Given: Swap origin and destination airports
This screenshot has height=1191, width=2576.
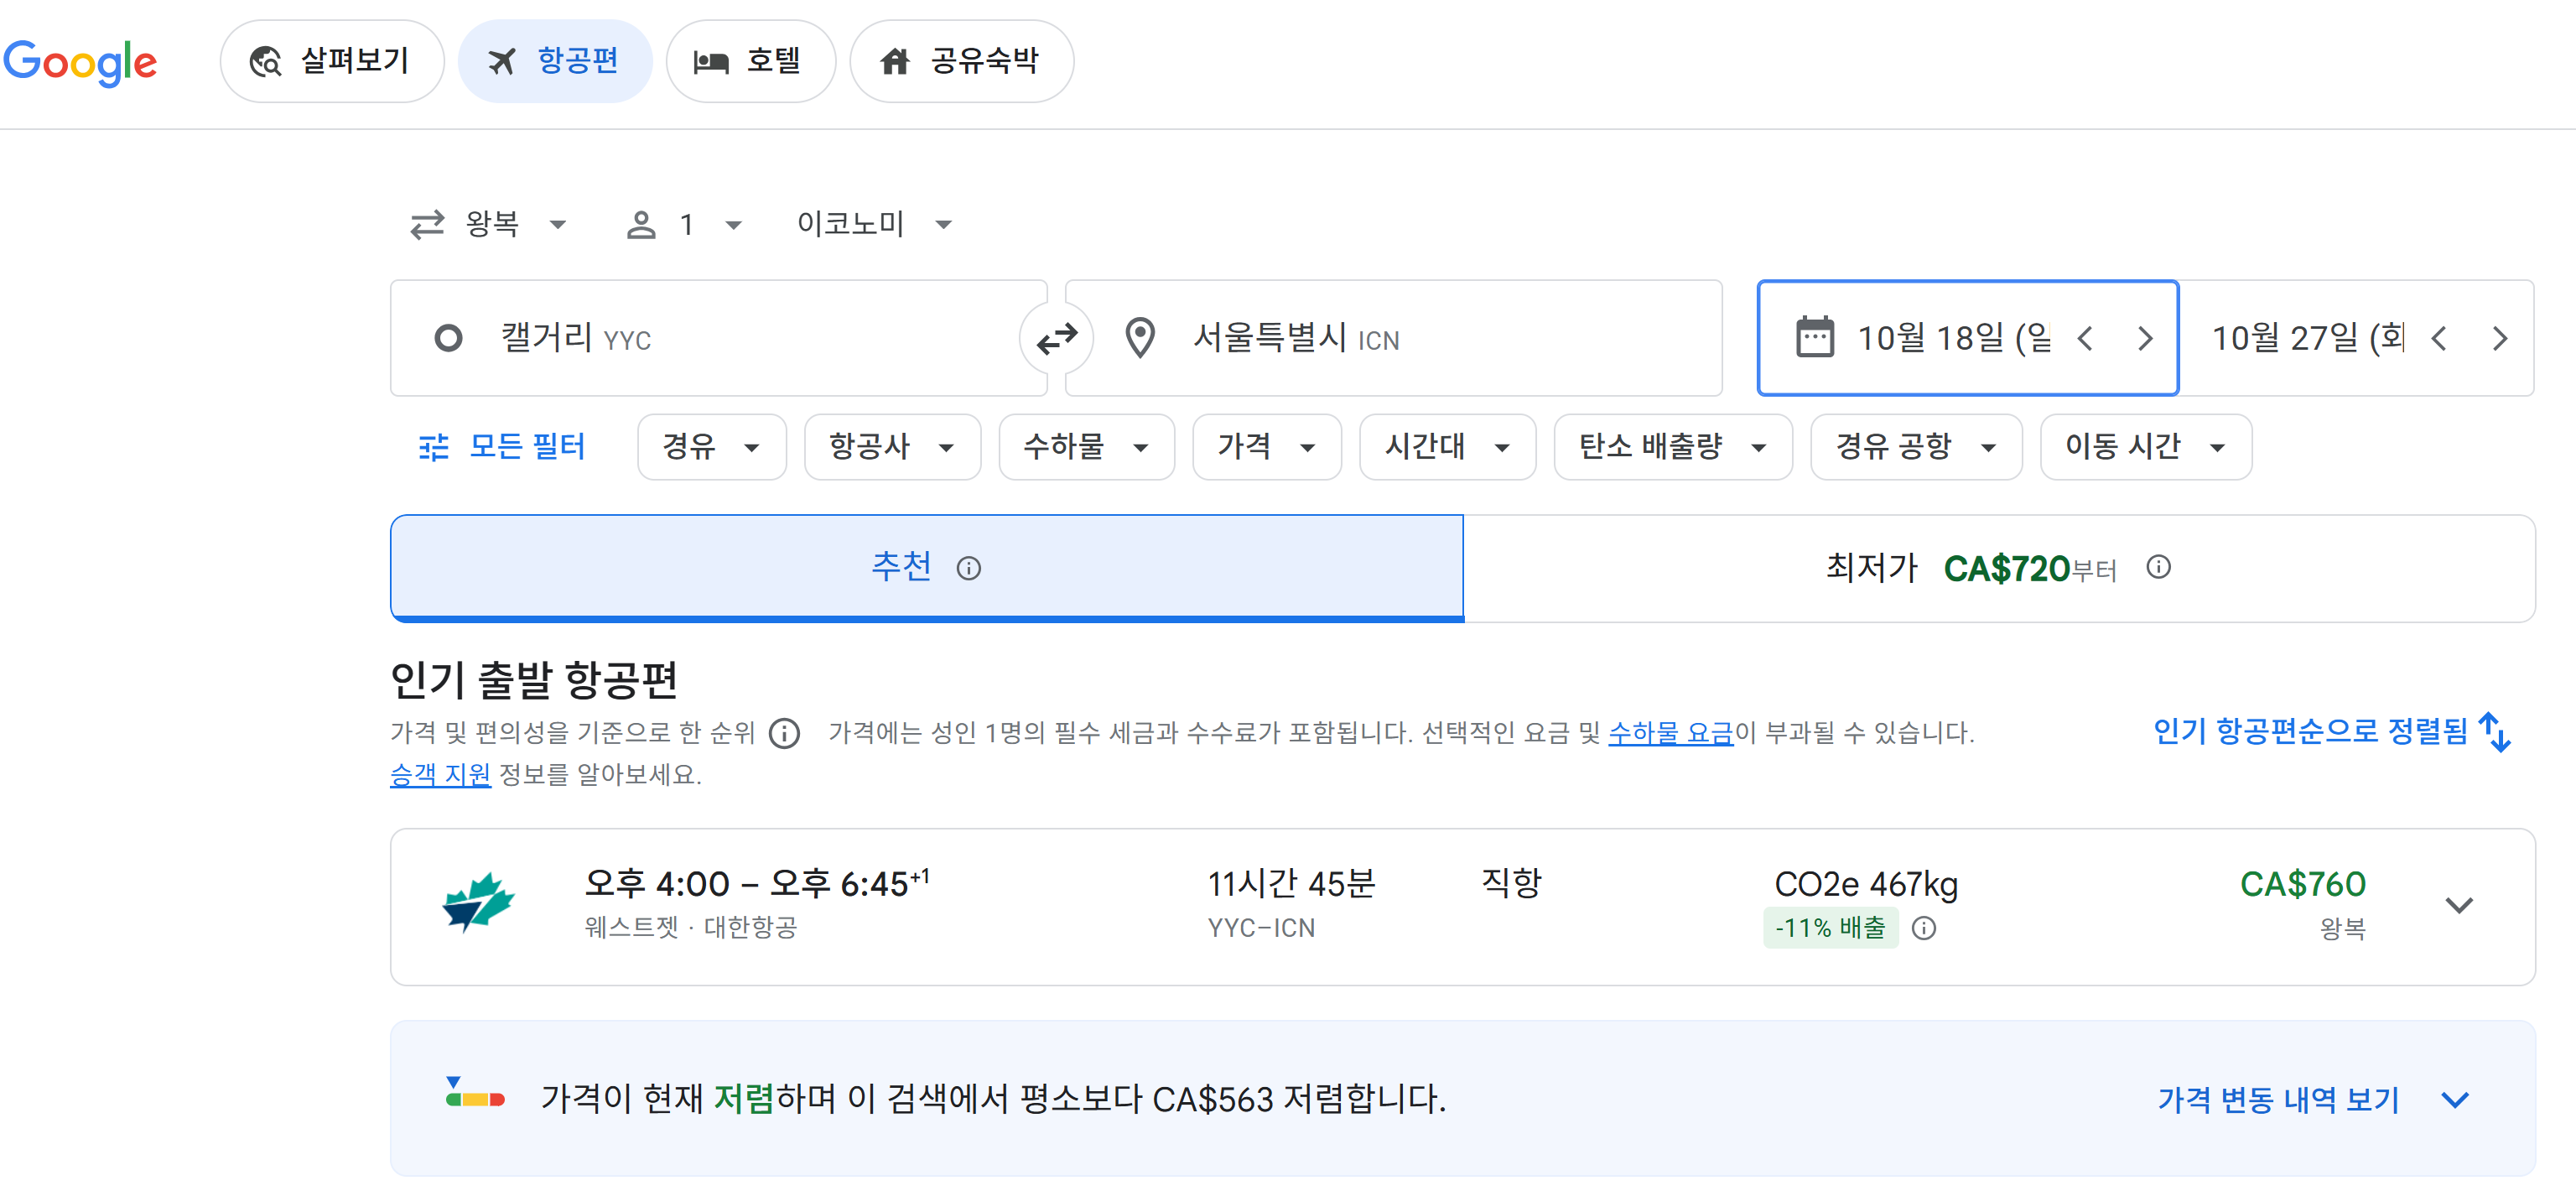Looking at the screenshot, I should click(x=1056, y=339).
